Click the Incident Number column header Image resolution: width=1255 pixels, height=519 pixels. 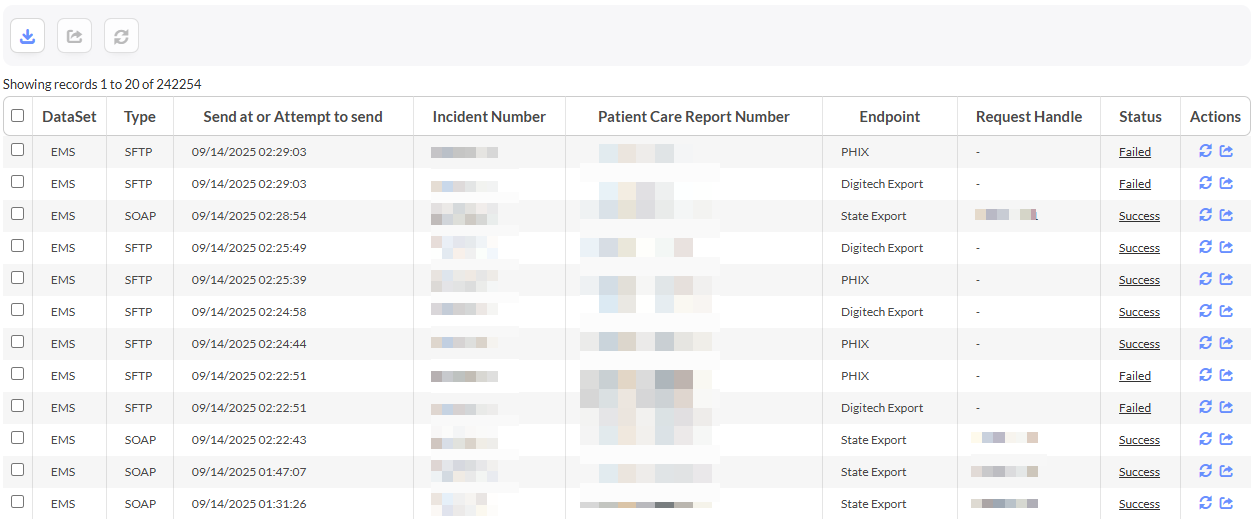489,117
